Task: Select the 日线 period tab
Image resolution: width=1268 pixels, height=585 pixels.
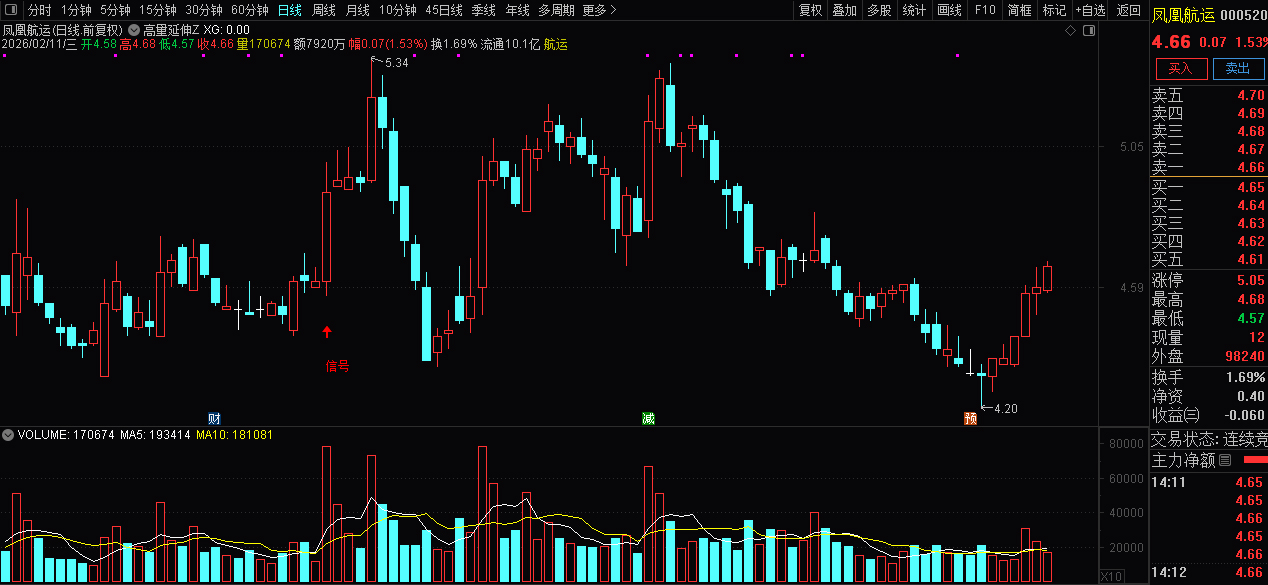Action: pos(290,10)
